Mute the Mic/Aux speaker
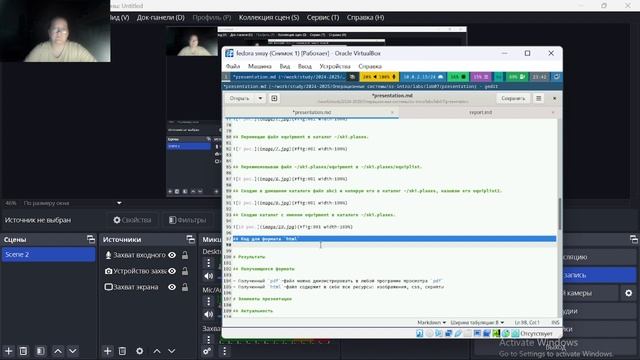The image size is (640, 360). click(209, 314)
